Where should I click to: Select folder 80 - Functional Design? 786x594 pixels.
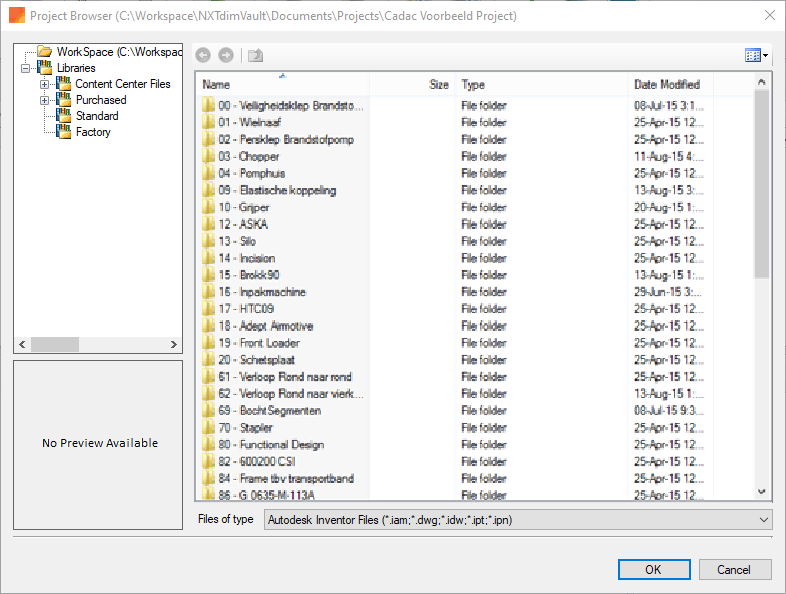pos(263,445)
